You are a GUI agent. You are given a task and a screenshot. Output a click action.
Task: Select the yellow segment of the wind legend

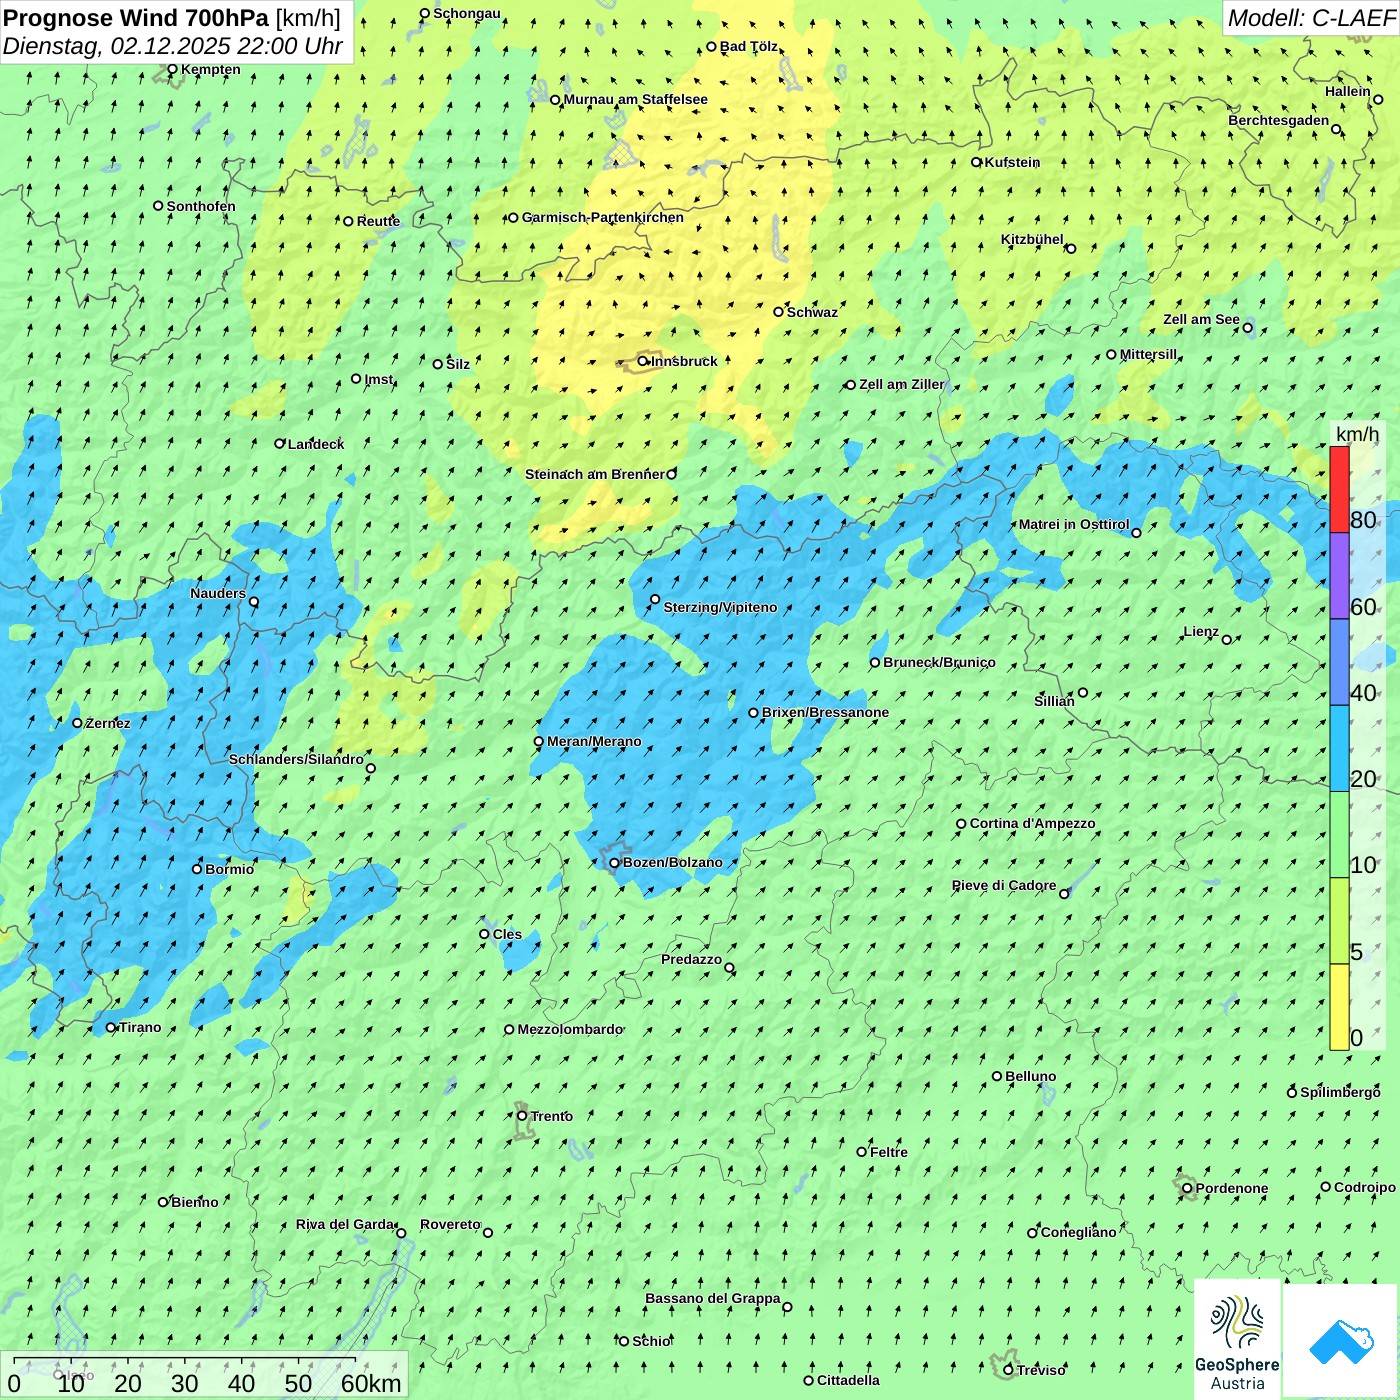(1339, 1007)
